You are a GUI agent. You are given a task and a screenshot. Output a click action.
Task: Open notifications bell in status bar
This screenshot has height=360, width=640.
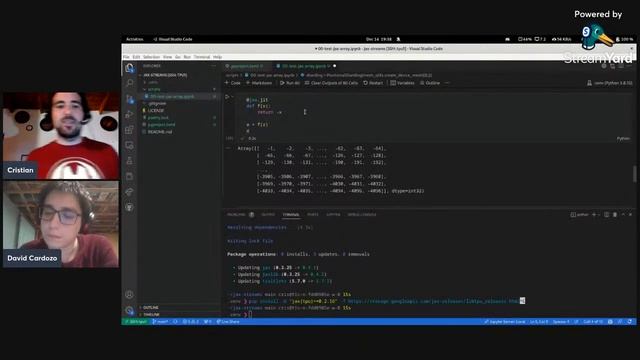coord(629,322)
